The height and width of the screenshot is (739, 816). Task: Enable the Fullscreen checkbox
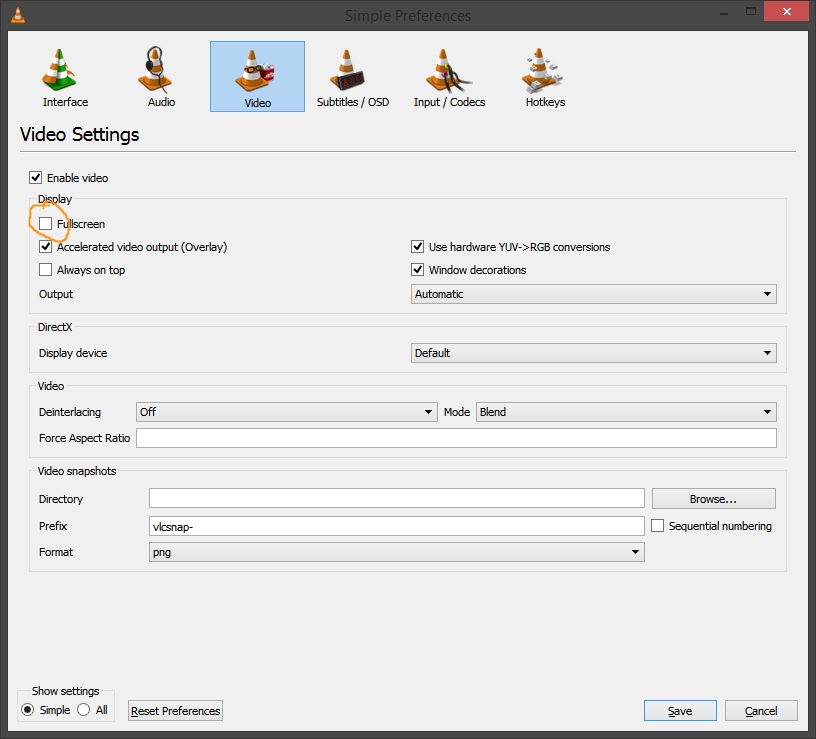pyautogui.click(x=45, y=223)
